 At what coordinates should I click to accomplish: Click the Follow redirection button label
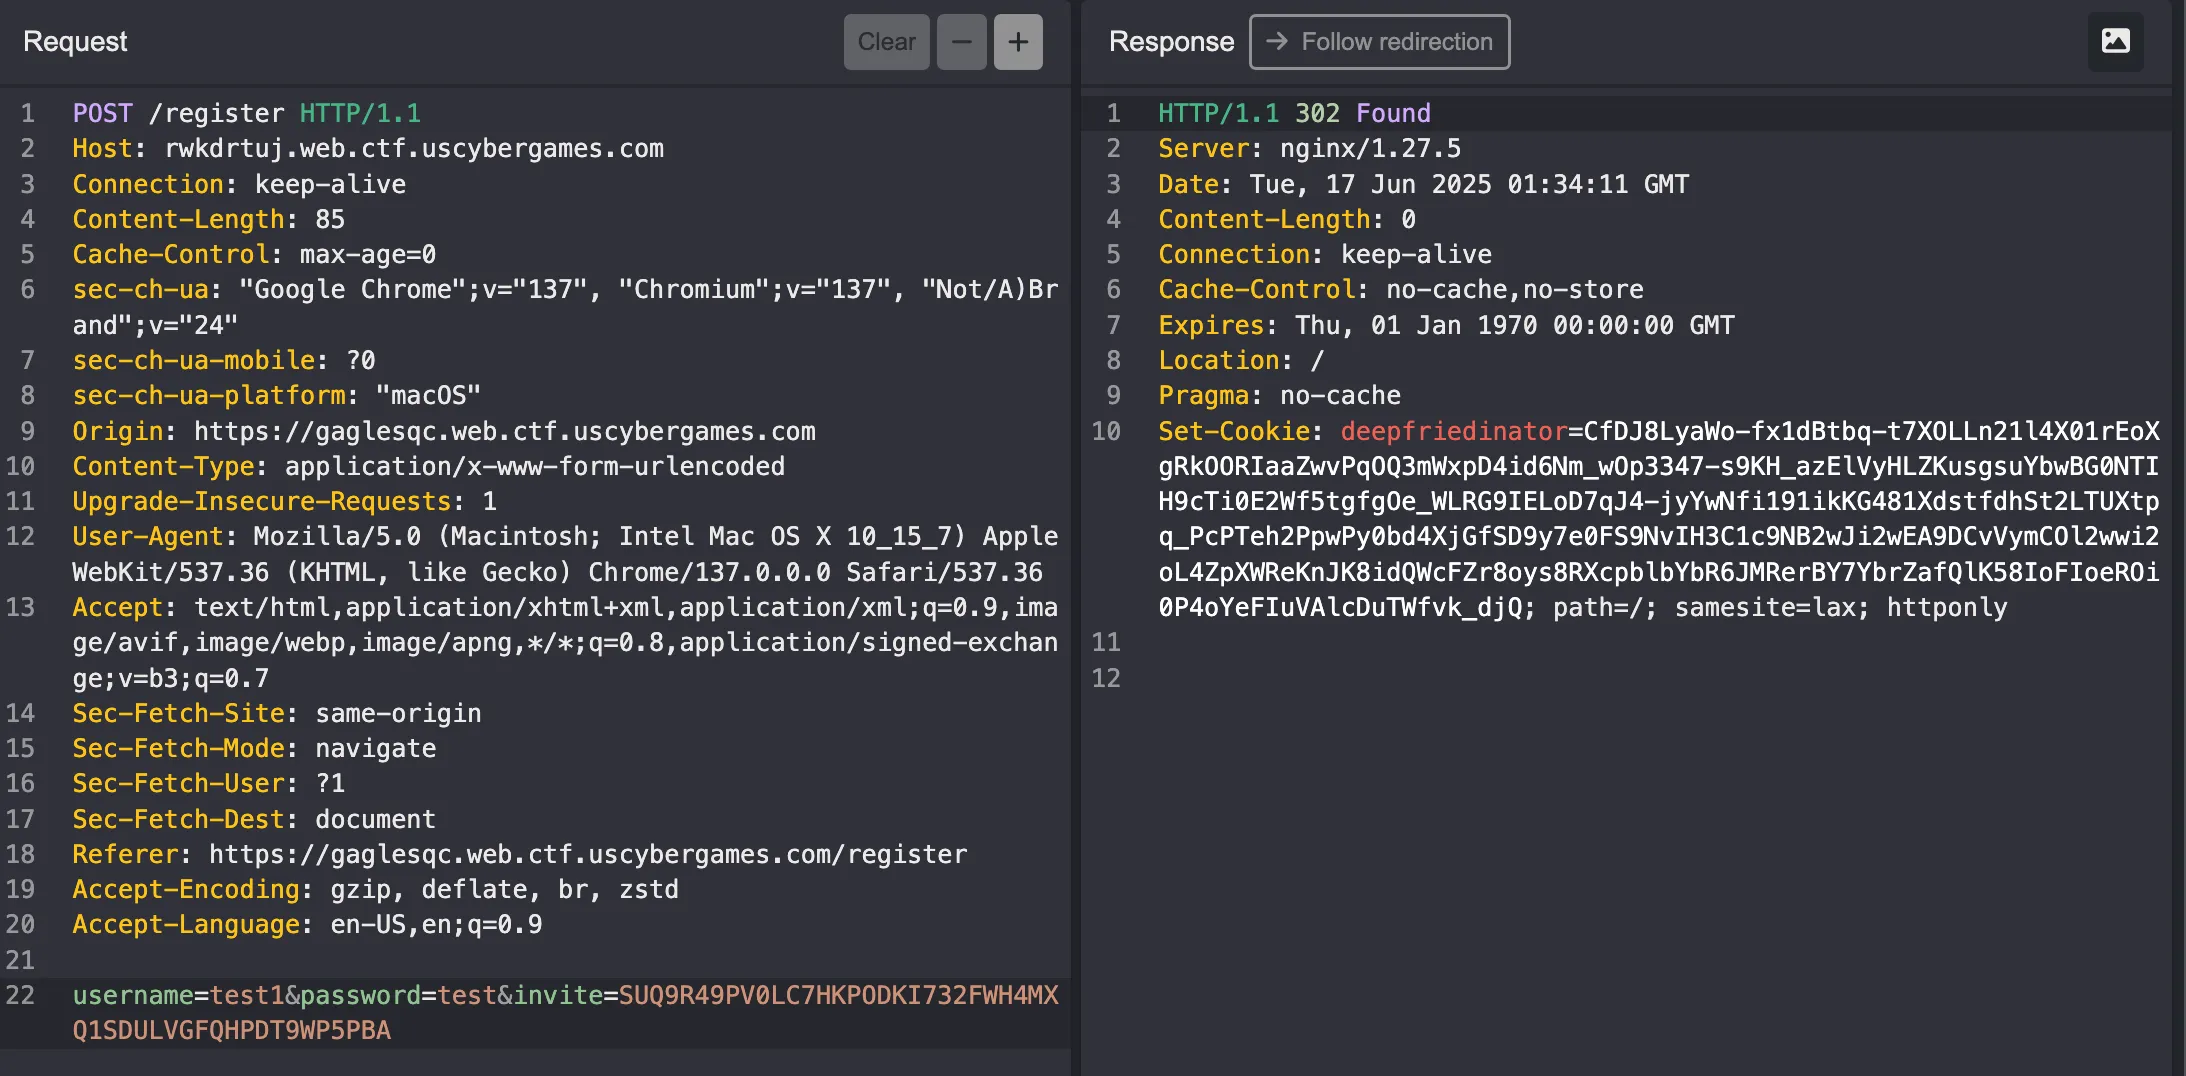1396,42
